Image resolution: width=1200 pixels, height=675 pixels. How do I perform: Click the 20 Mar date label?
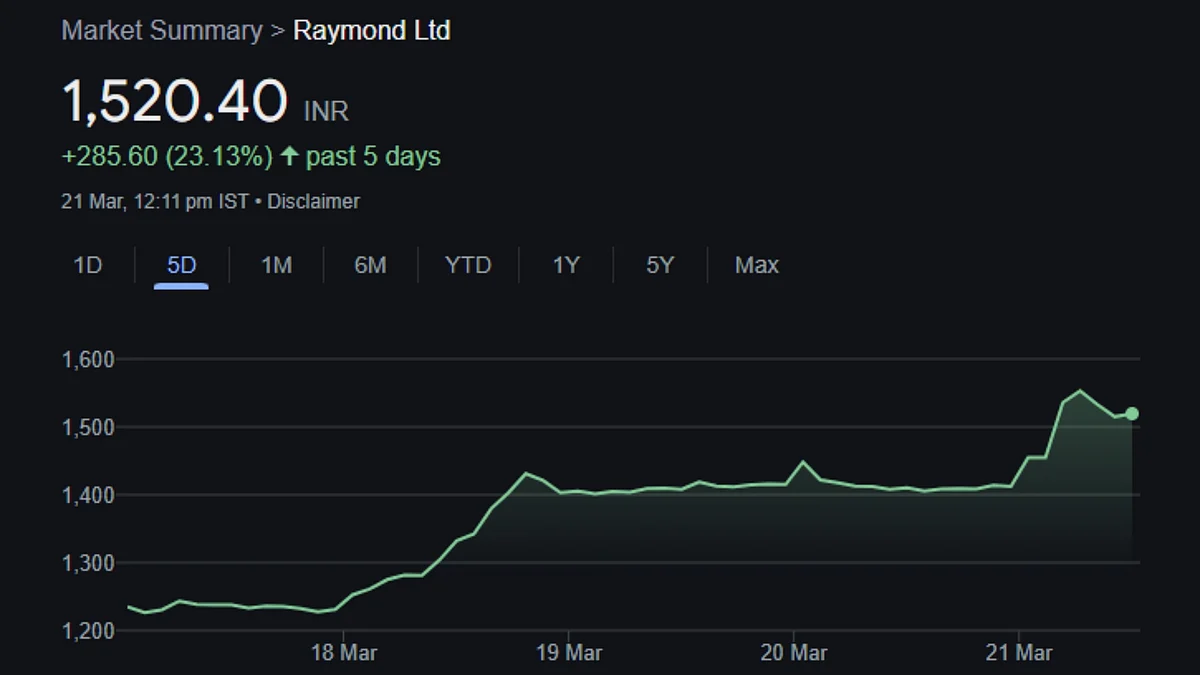[x=794, y=653]
